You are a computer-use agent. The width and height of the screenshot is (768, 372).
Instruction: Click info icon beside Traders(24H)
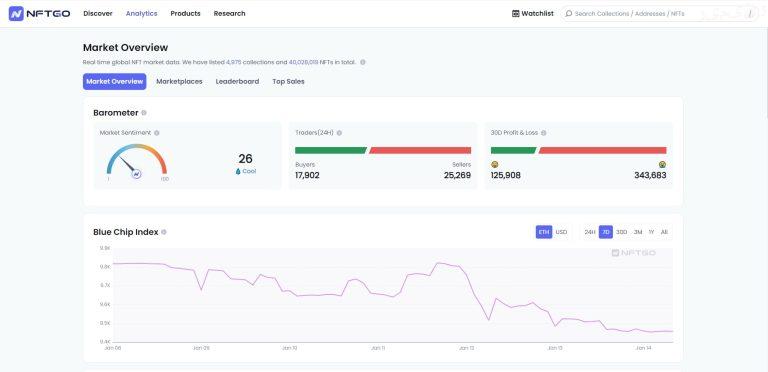point(339,133)
